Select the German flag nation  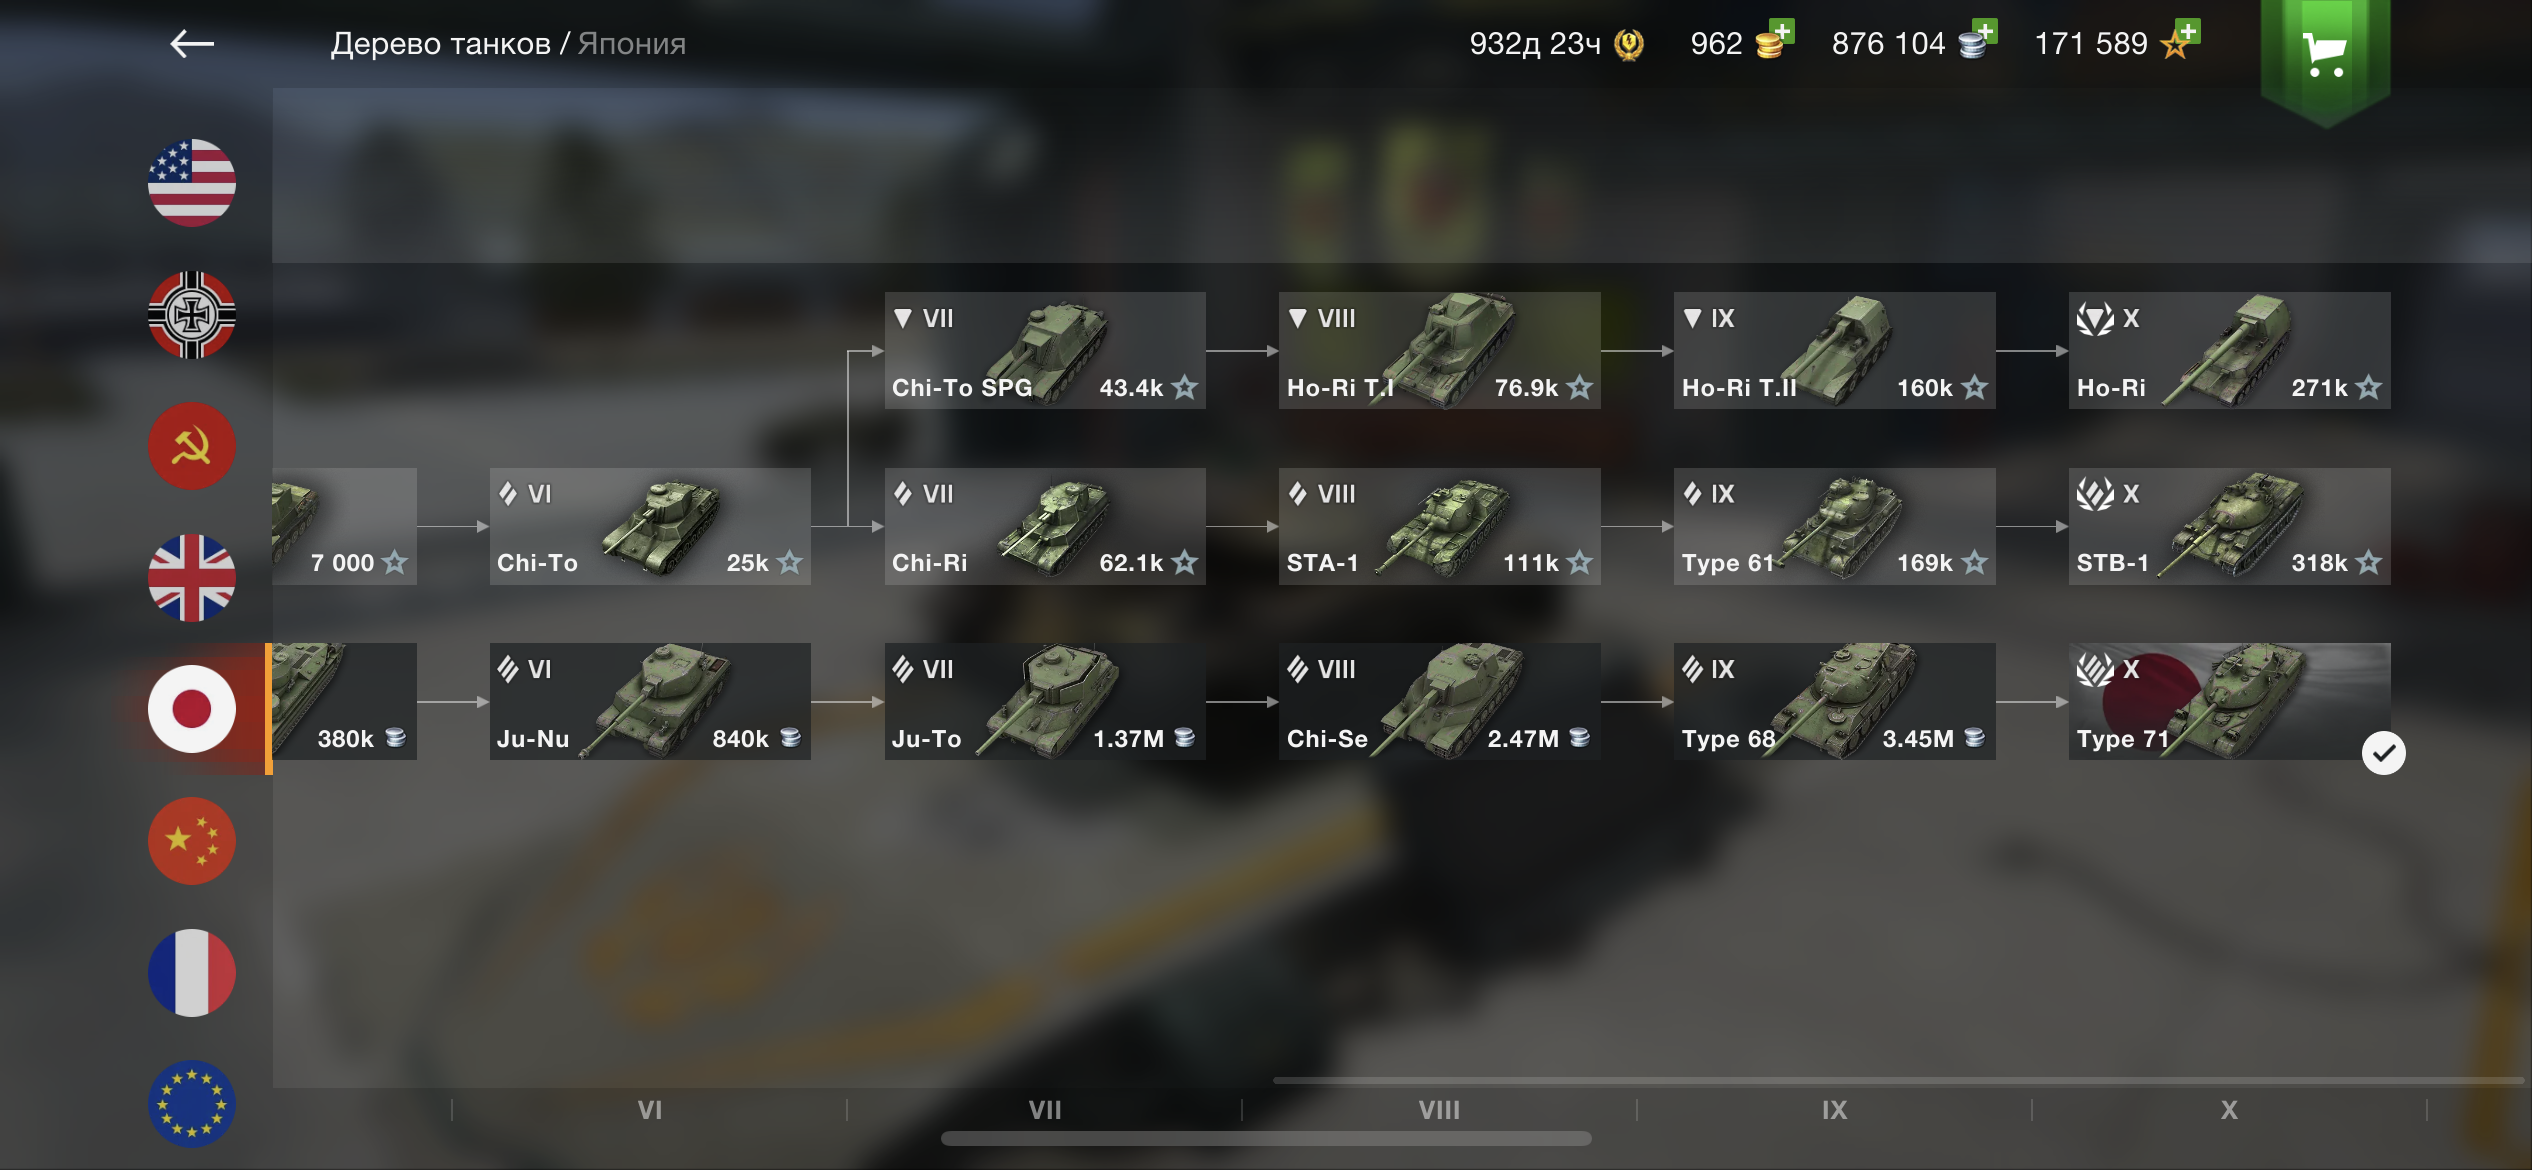[x=192, y=315]
